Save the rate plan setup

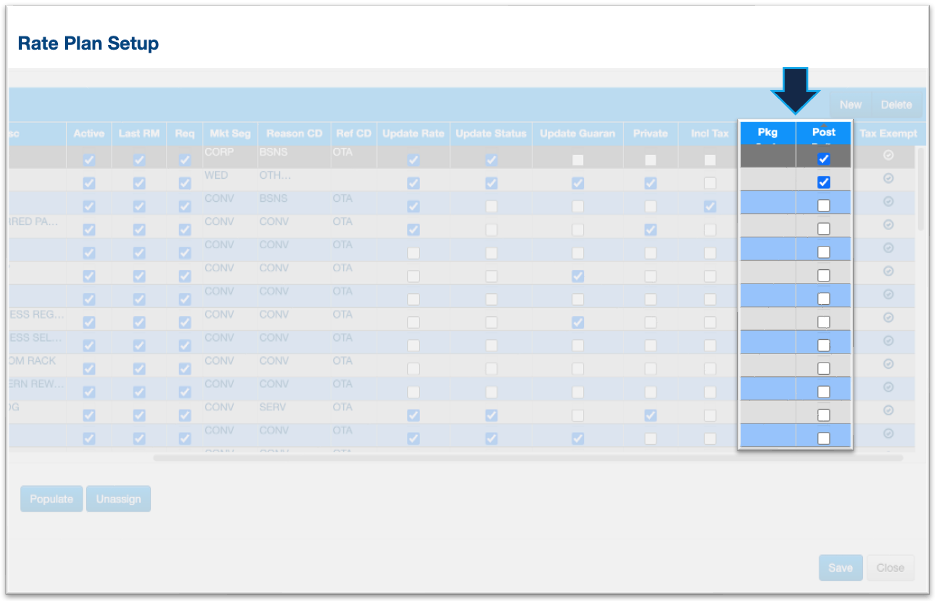pos(840,568)
